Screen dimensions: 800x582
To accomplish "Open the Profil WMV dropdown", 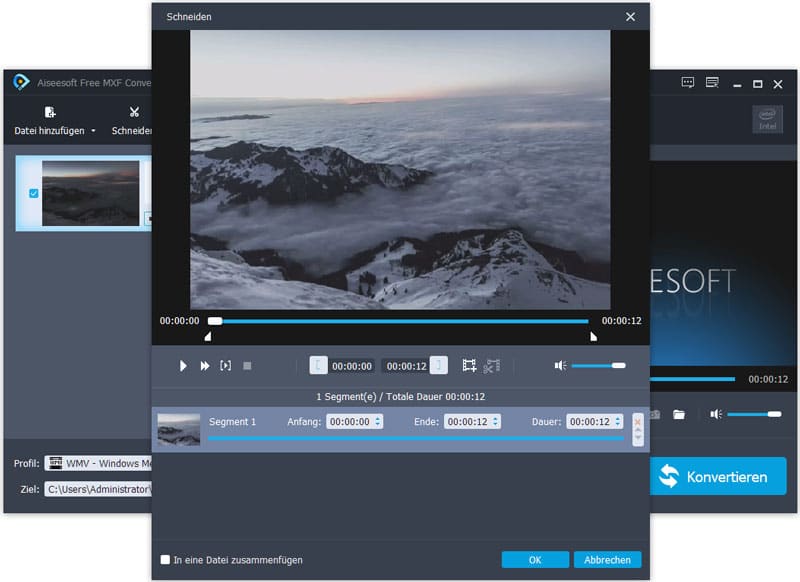I will click(98, 463).
